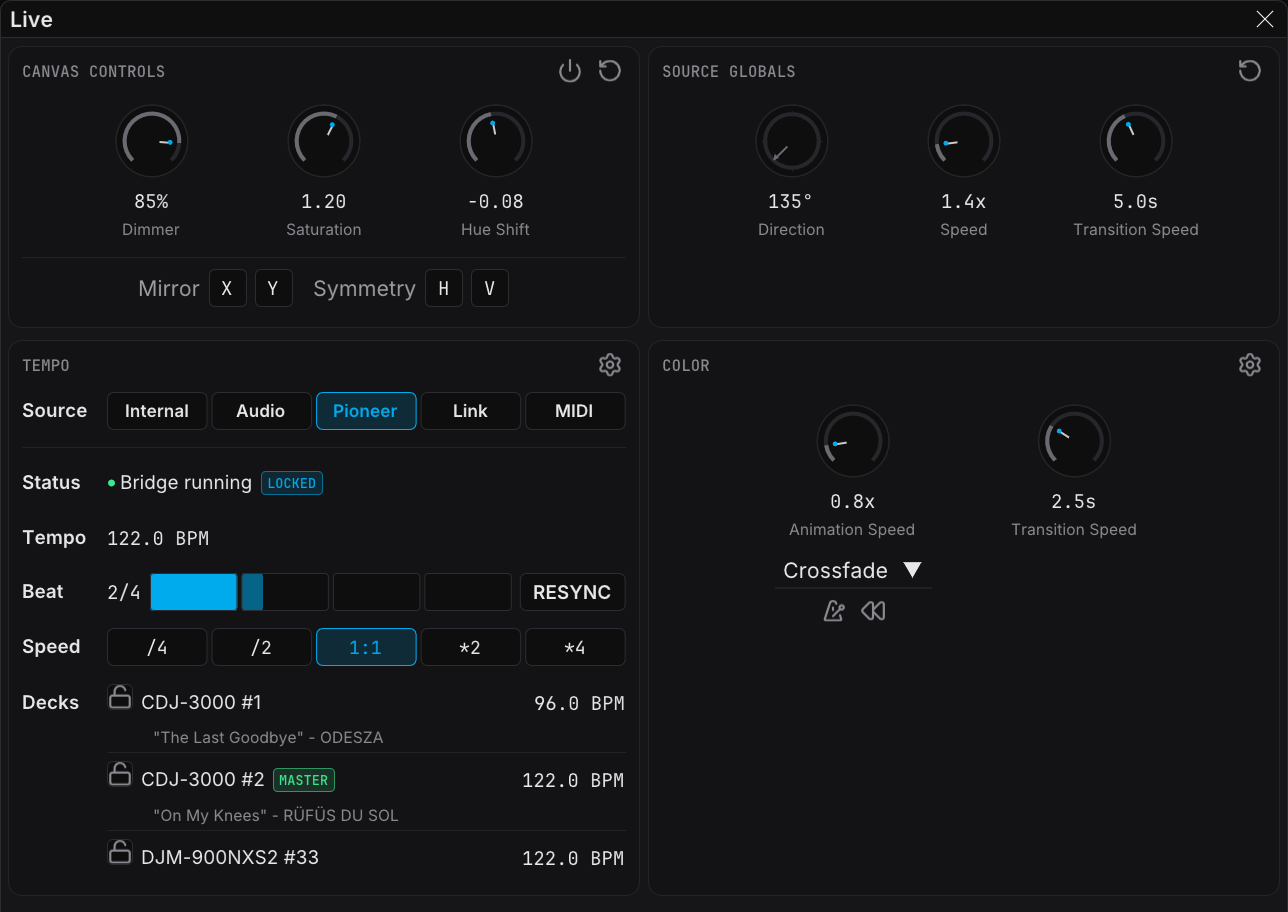Viewport: 1288px width, 912px height.
Task: Select Pioneer tempo source
Action: (366, 411)
